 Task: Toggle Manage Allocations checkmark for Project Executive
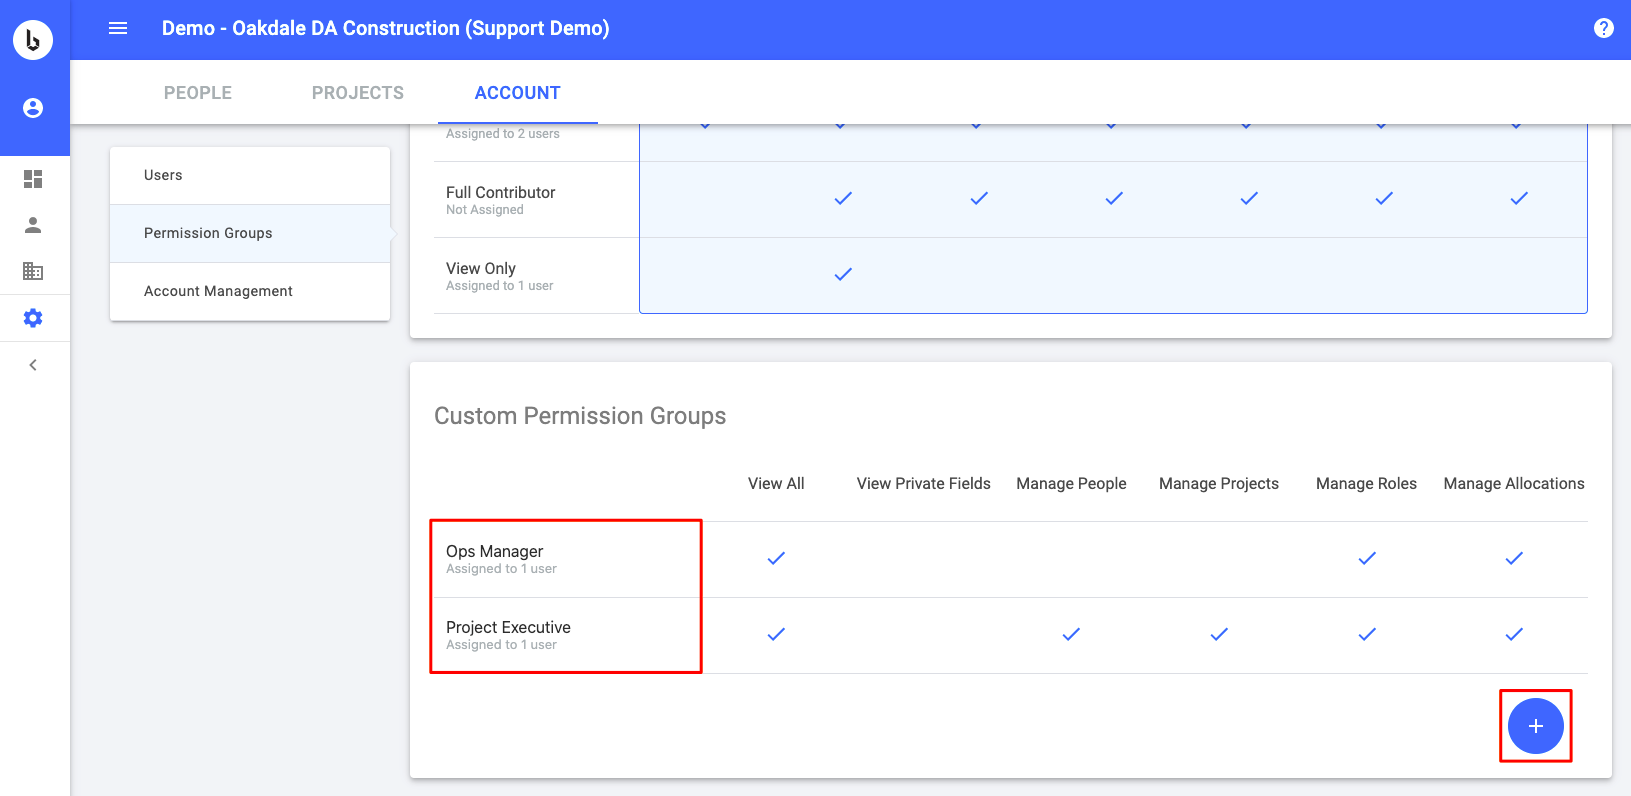pyautogui.click(x=1514, y=634)
